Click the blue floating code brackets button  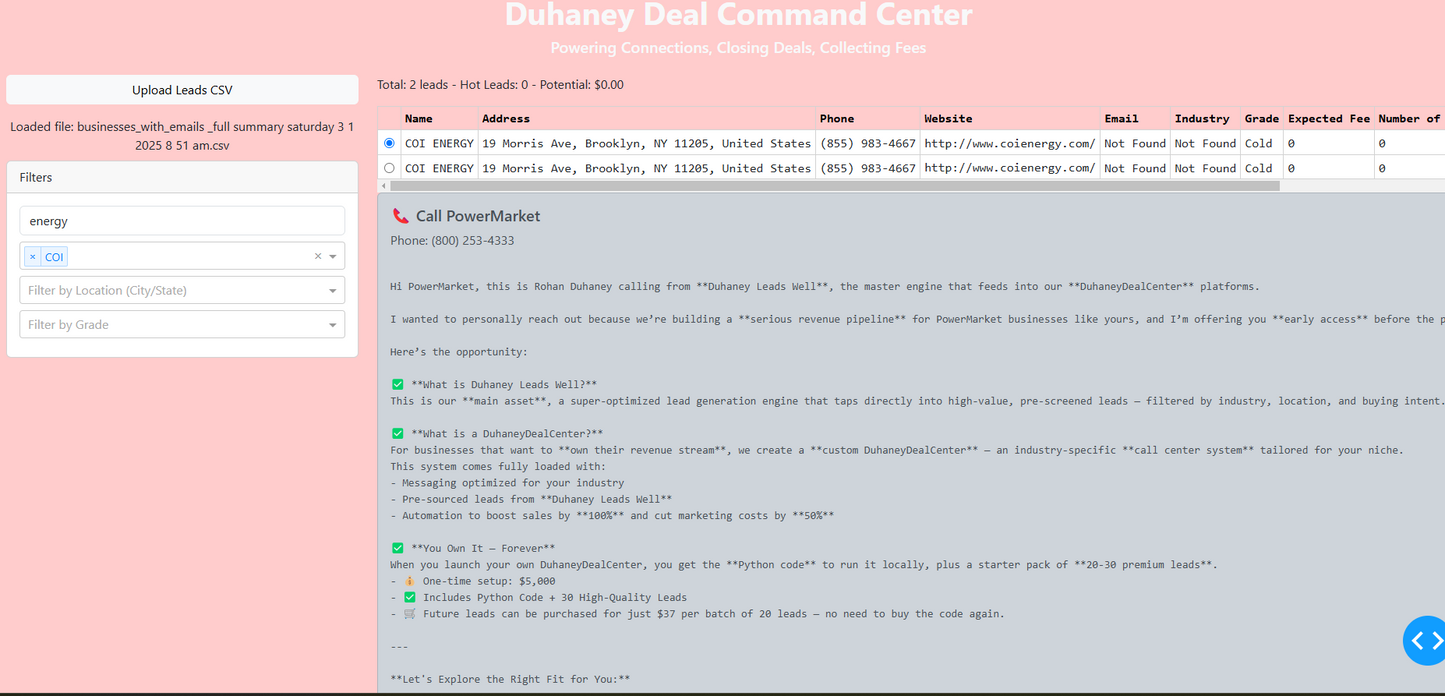(1426, 641)
